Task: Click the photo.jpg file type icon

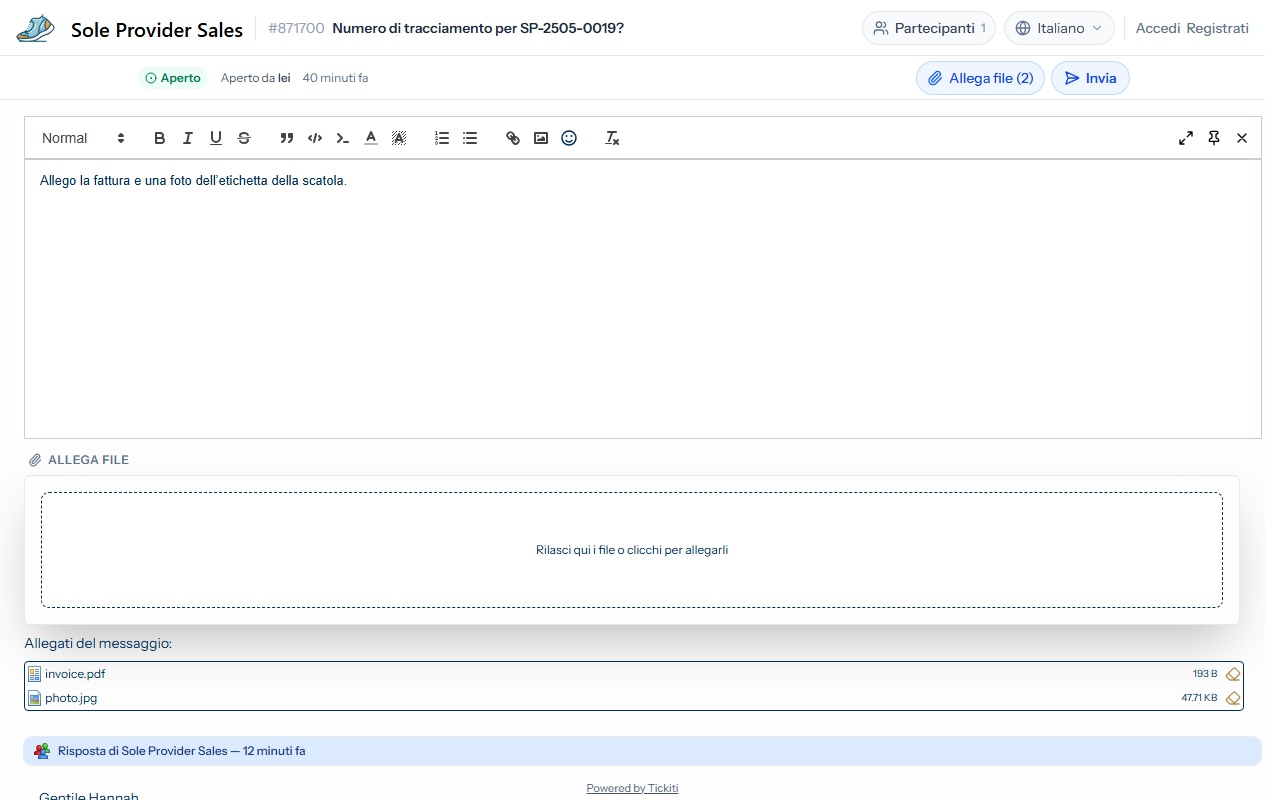Action: tap(34, 698)
